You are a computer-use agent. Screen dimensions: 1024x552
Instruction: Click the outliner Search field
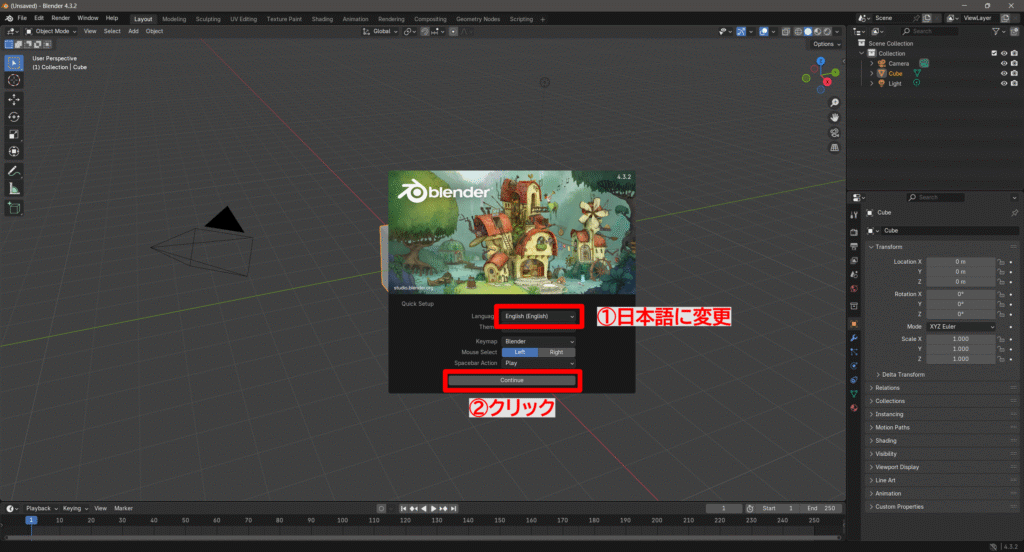pos(930,31)
